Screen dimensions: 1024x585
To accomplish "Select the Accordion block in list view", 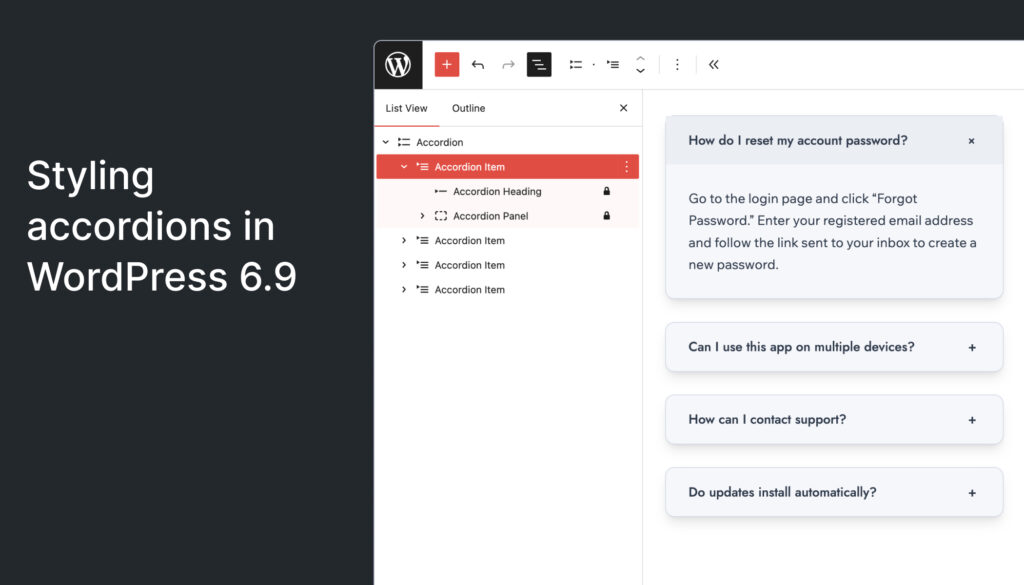I will point(440,142).
